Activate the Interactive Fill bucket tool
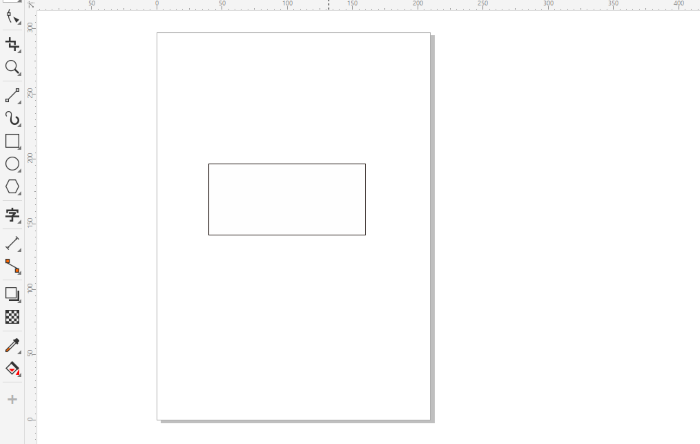 click(12, 369)
